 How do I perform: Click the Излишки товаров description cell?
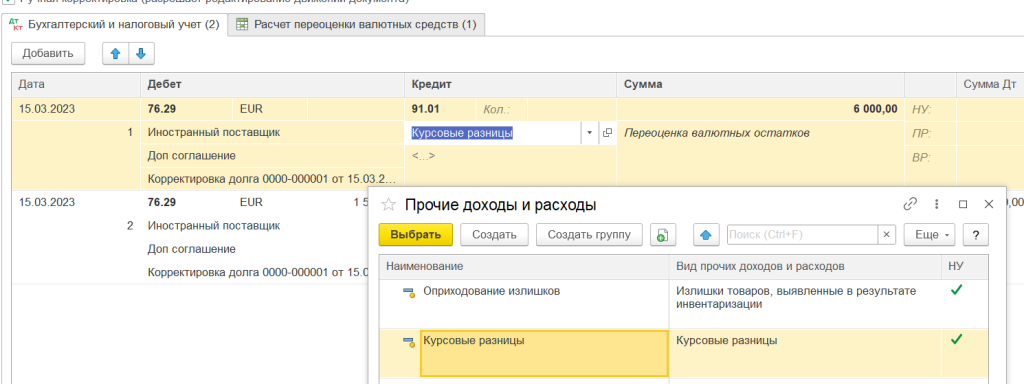(x=806, y=304)
